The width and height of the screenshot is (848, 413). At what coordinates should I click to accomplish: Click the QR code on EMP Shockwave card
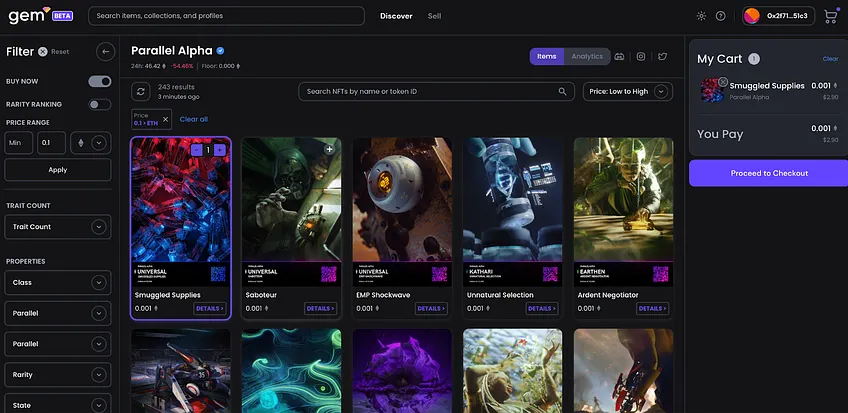coord(440,274)
